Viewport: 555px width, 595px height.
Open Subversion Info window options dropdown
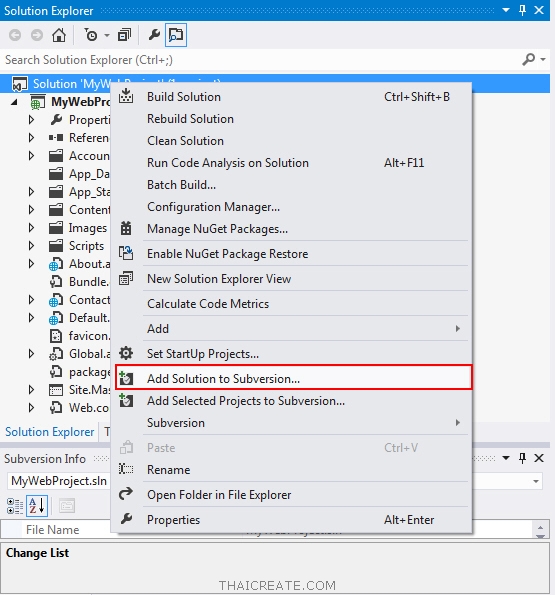pos(506,458)
